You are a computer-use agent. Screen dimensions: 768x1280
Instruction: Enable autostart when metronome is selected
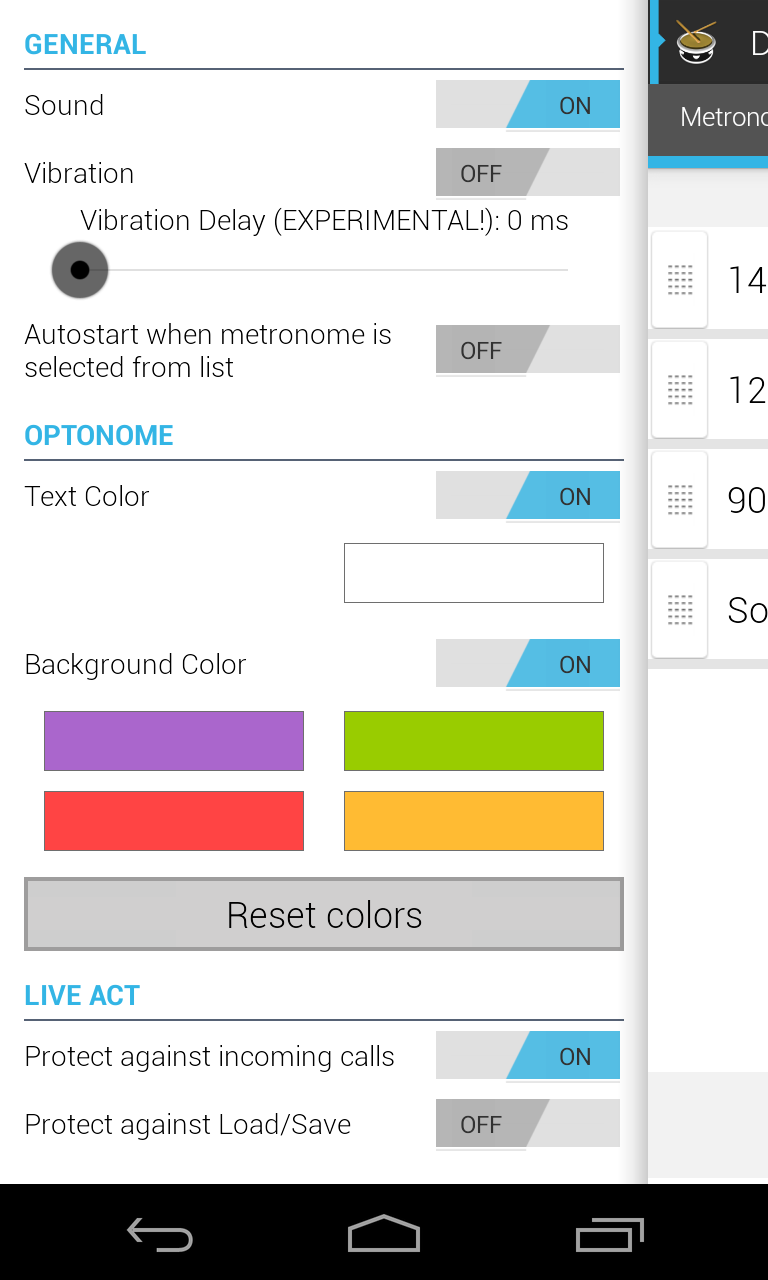pyautogui.click(x=528, y=349)
